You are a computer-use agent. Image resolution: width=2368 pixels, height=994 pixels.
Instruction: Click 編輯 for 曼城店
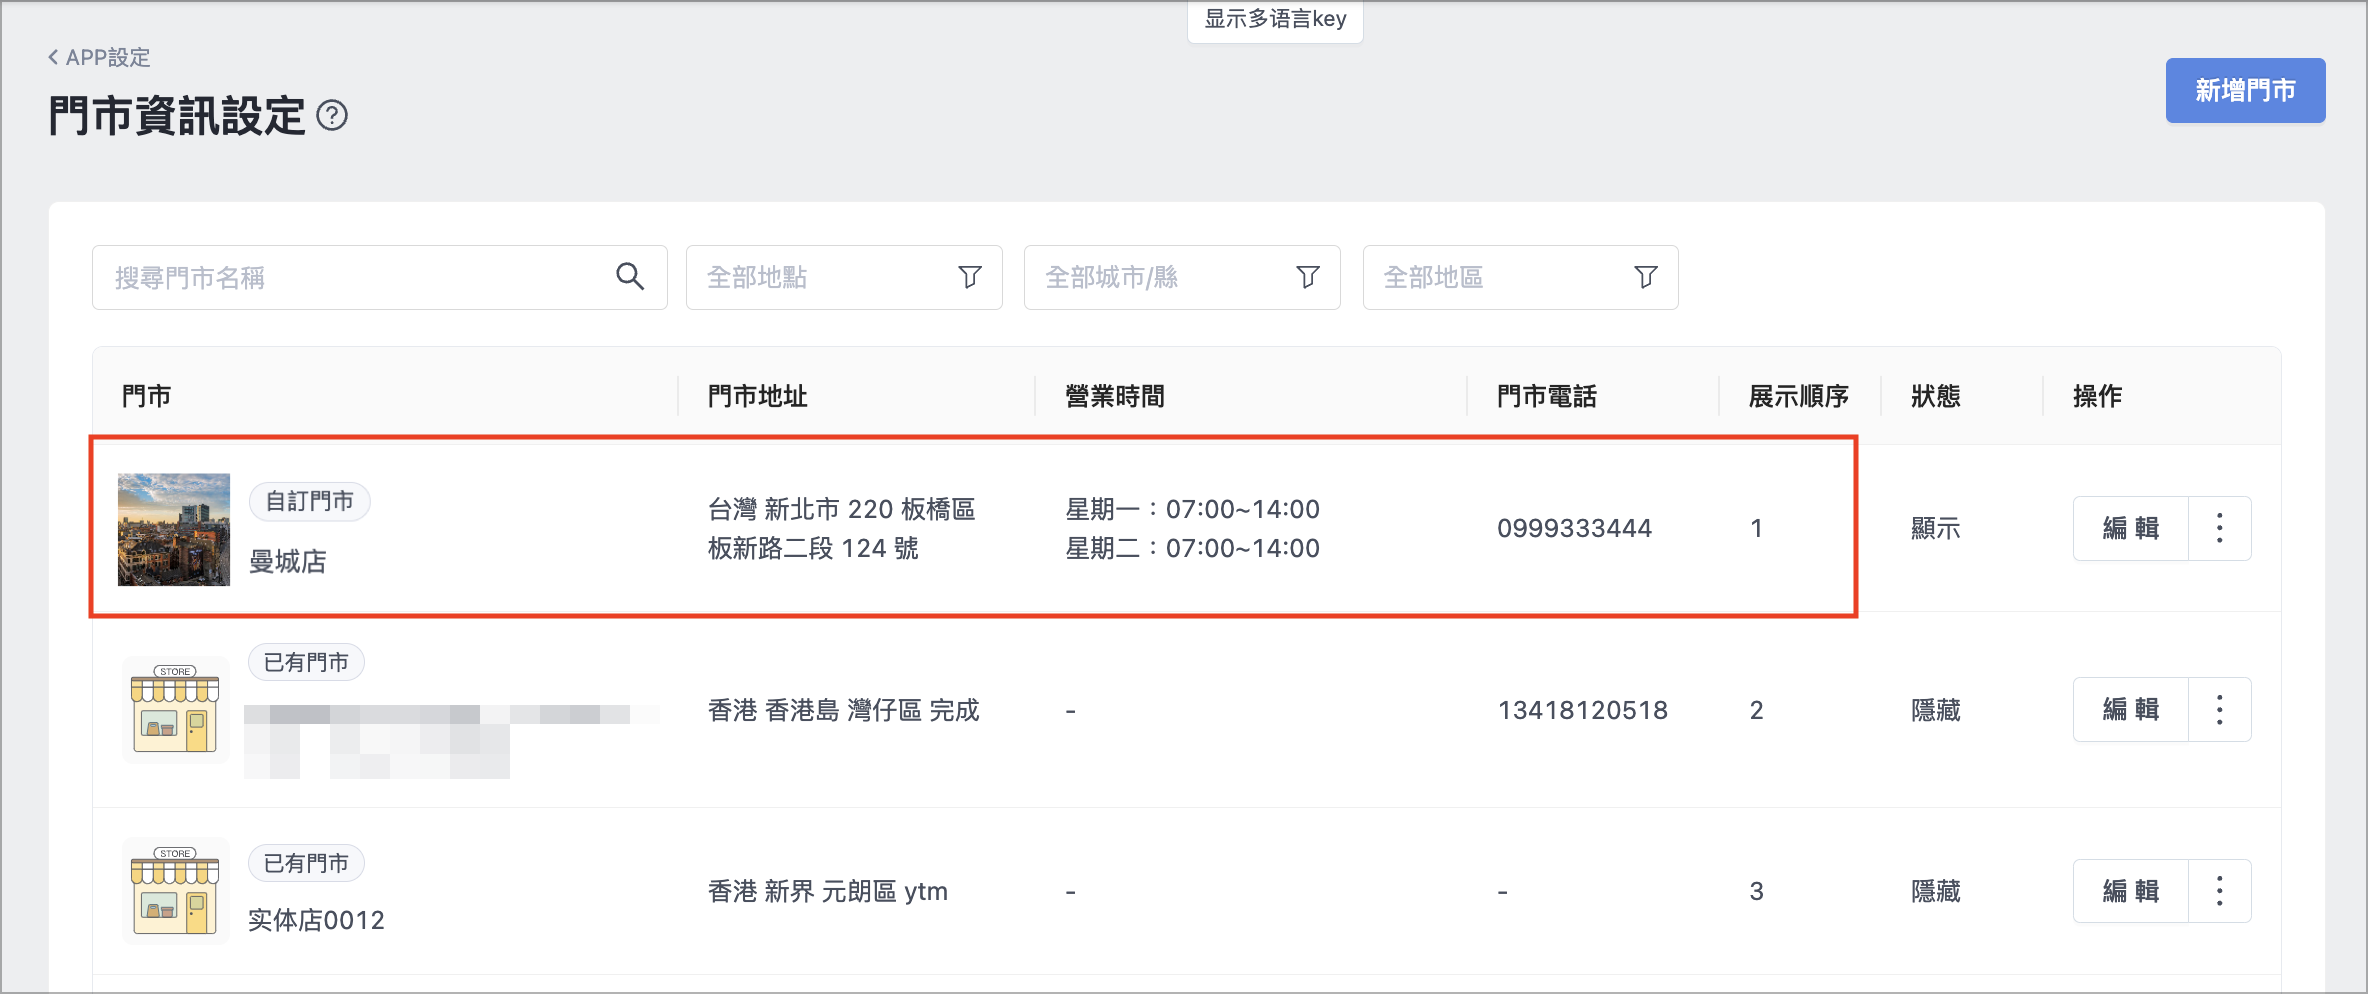[2131, 528]
